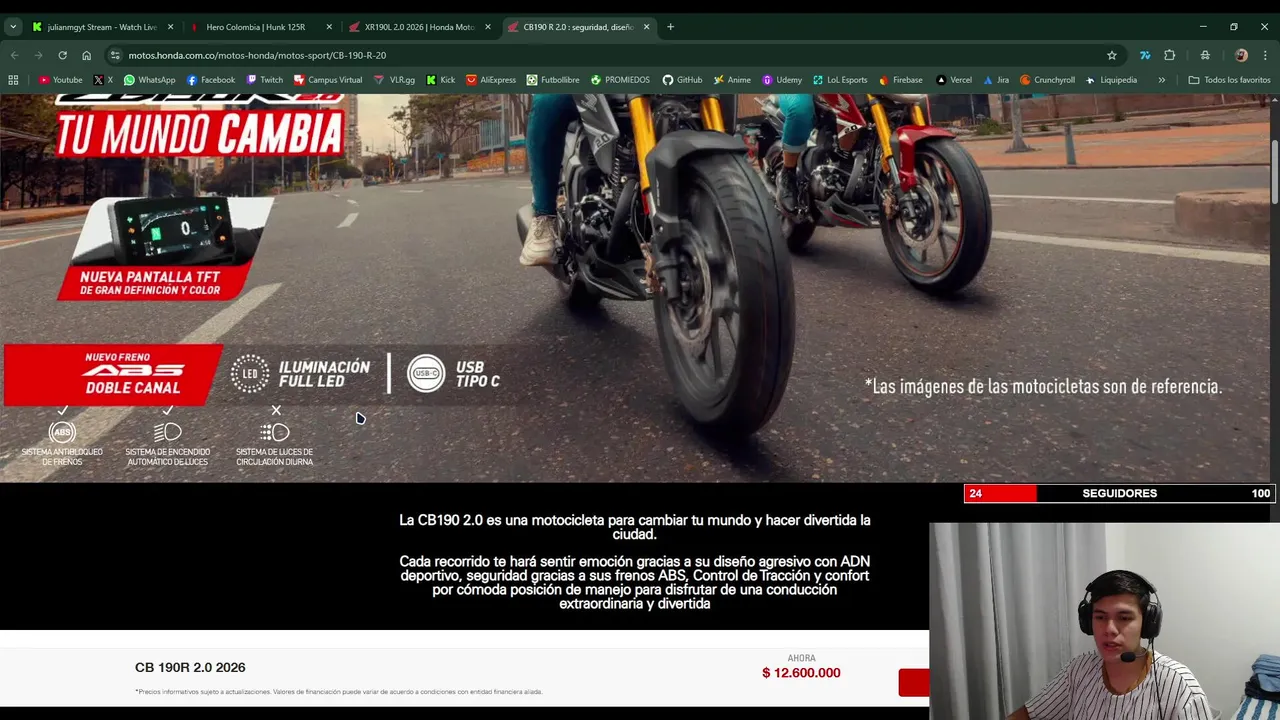Open X bookmark

(x=103, y=80)
